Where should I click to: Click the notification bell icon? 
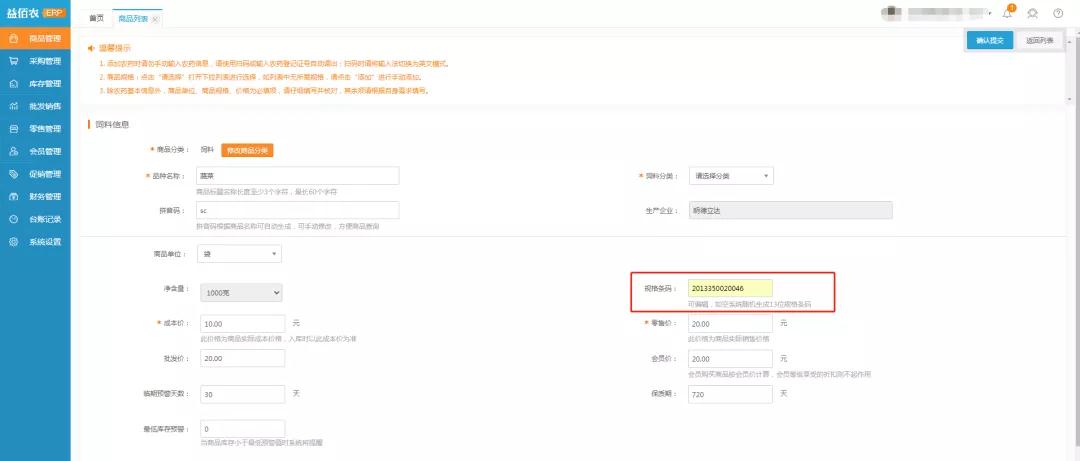(1008, 13)
